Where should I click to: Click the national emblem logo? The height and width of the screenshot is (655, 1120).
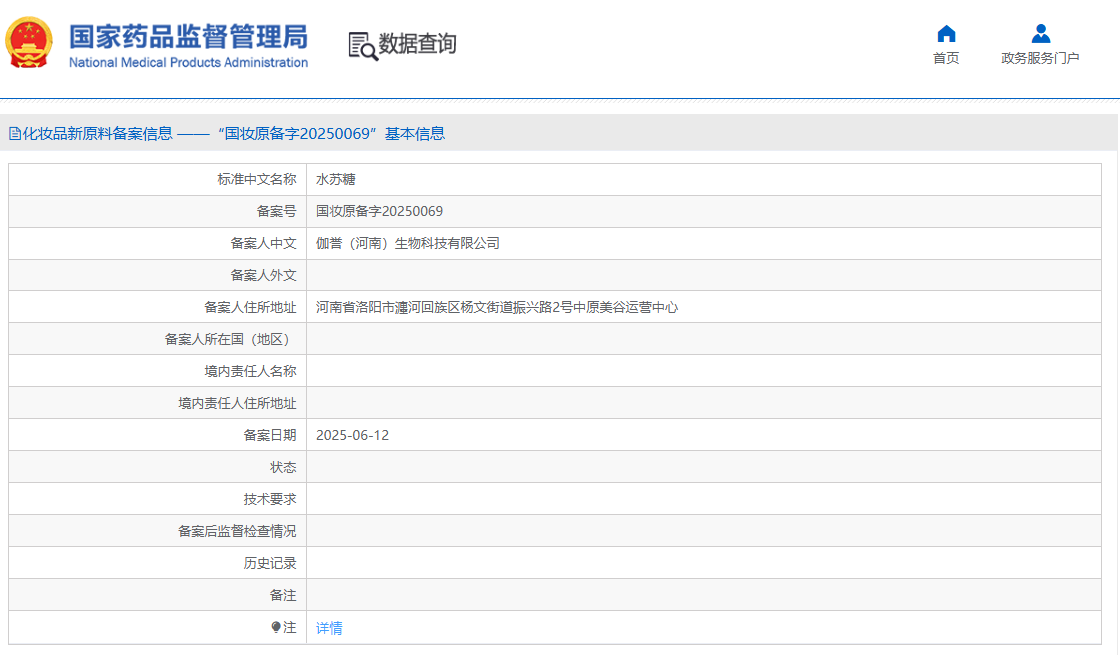click(x=29, y=43)
